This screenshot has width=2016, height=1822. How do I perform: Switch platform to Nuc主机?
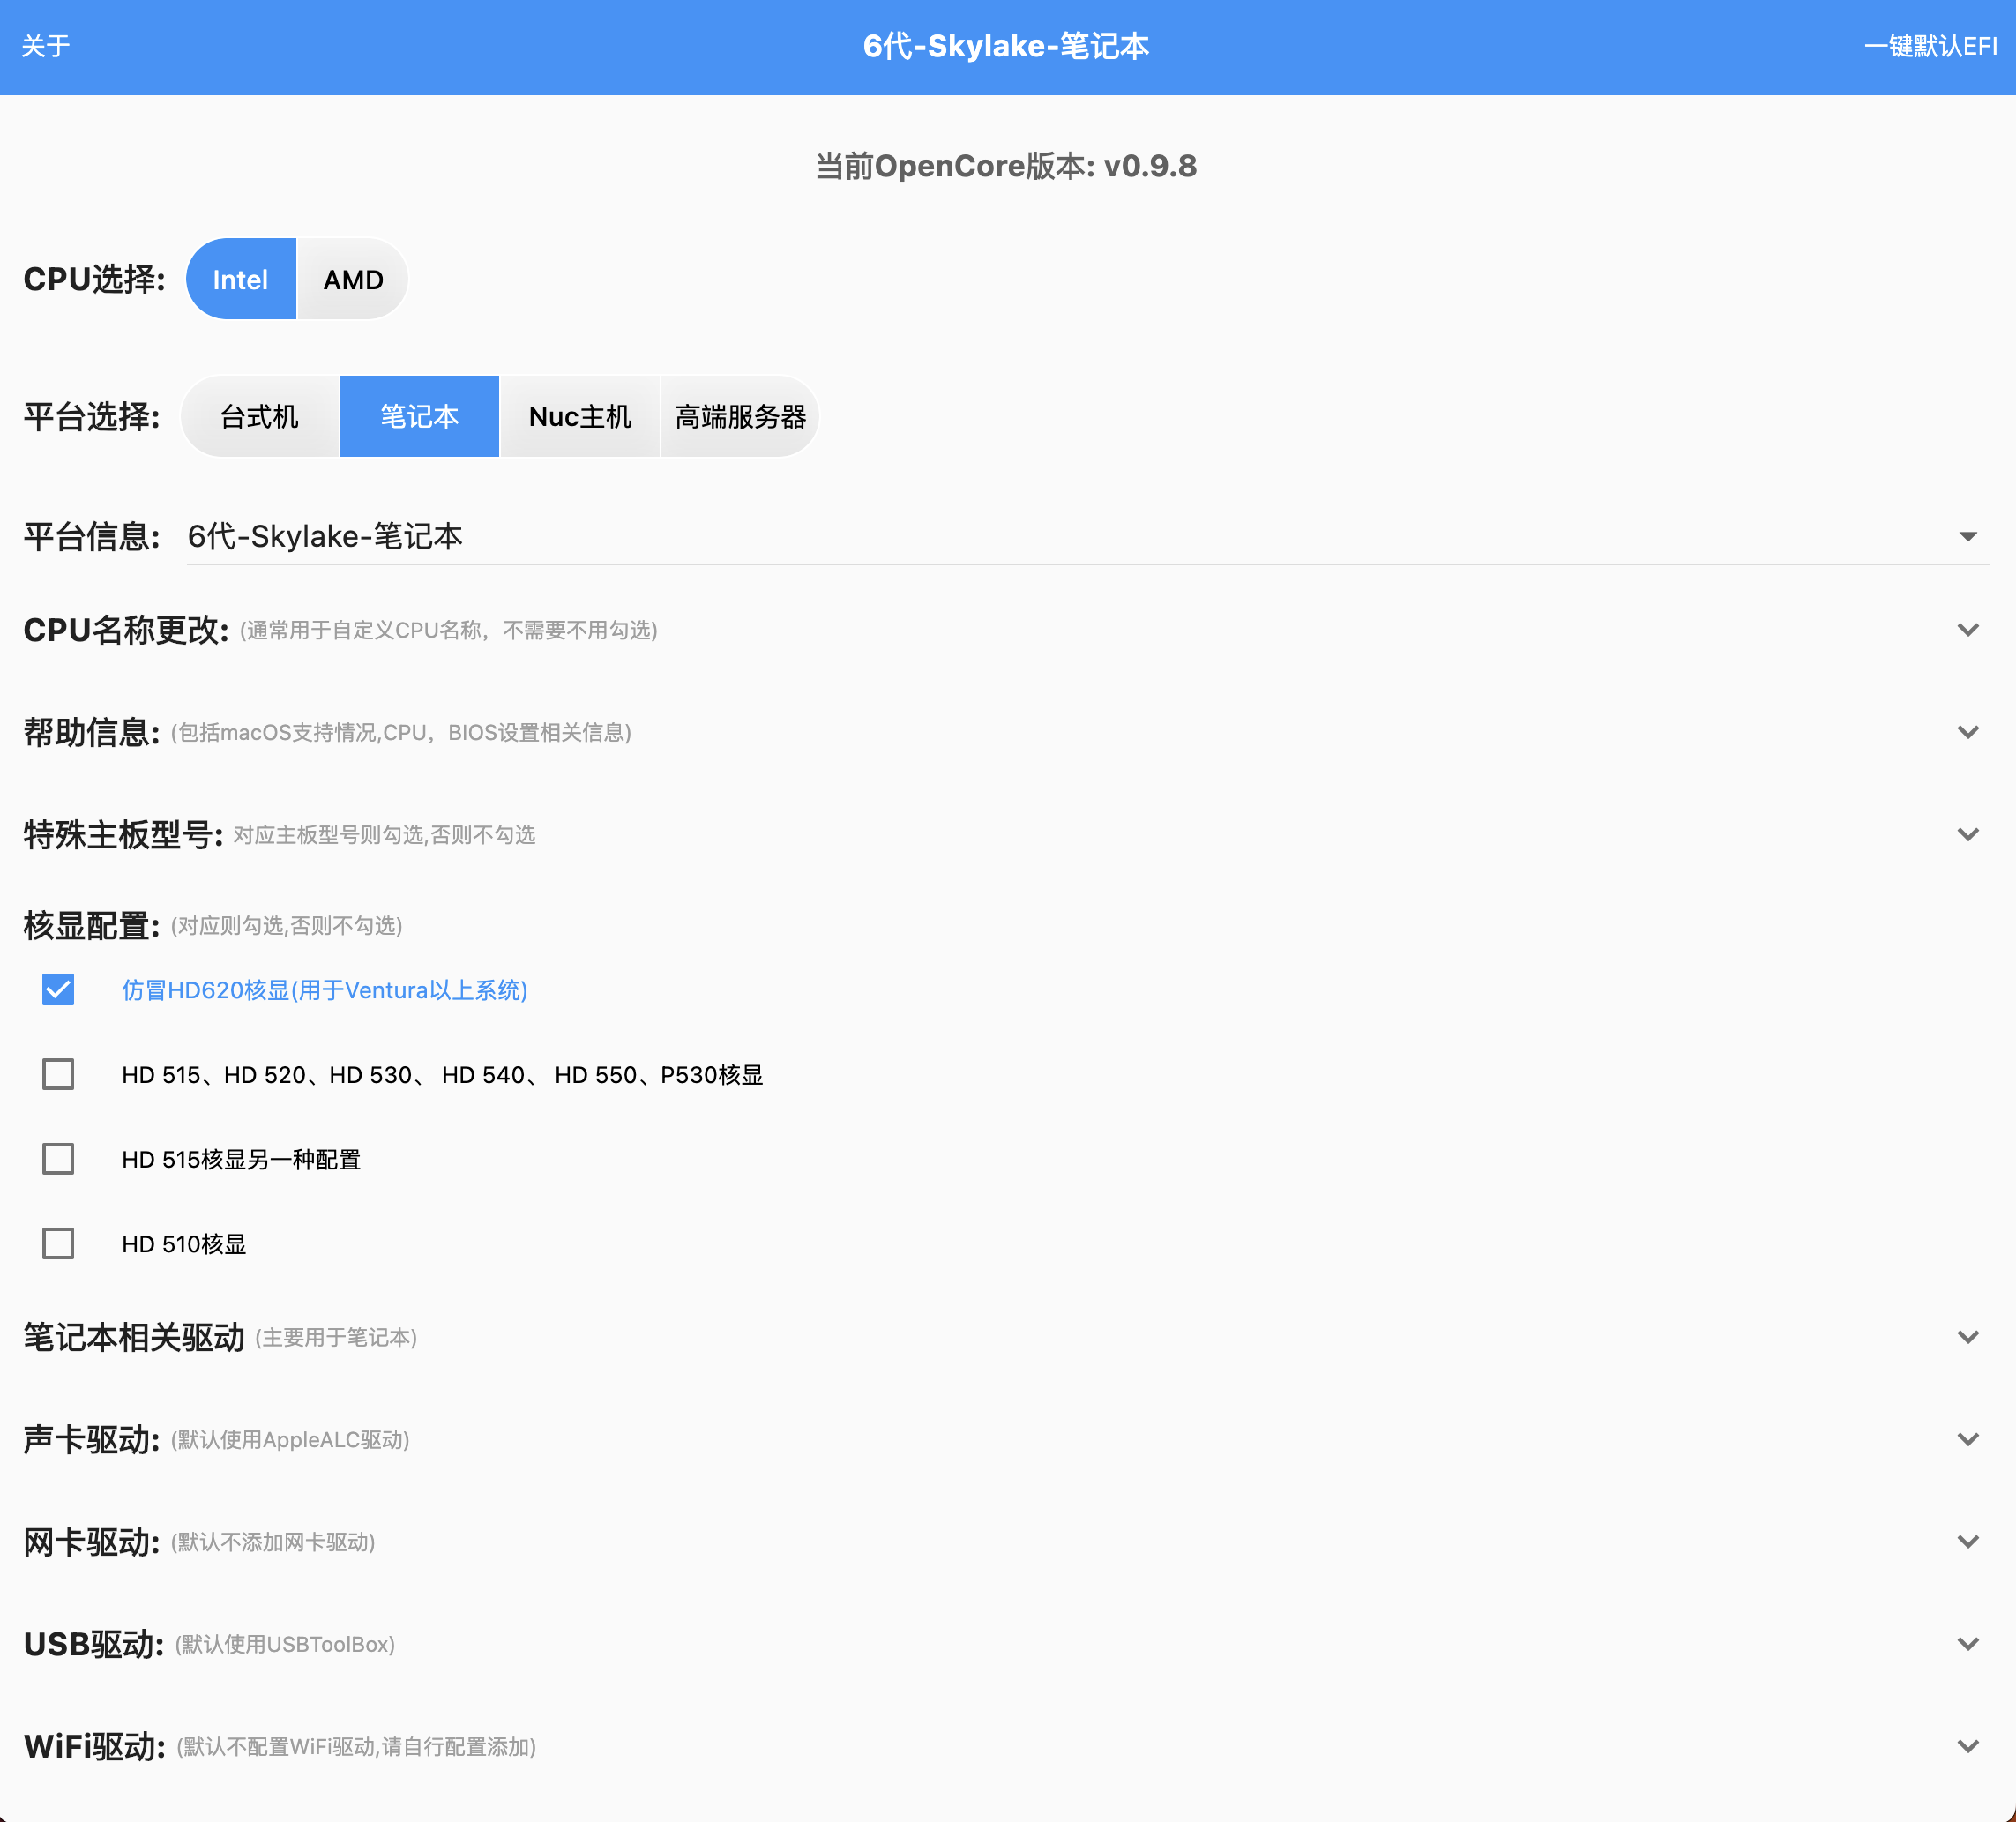[580, 417]
